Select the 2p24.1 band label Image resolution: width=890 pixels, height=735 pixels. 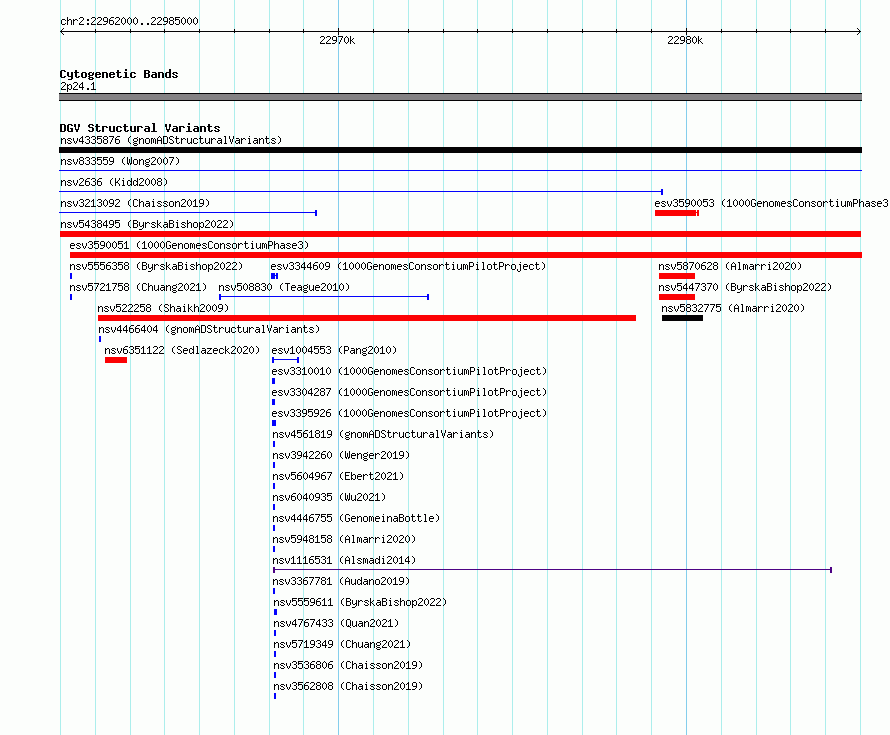[78, 86]
